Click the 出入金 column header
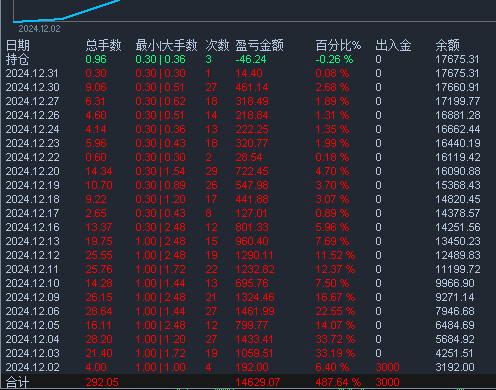The height and width of the screenshot is (390, 496). coord(393,45)
